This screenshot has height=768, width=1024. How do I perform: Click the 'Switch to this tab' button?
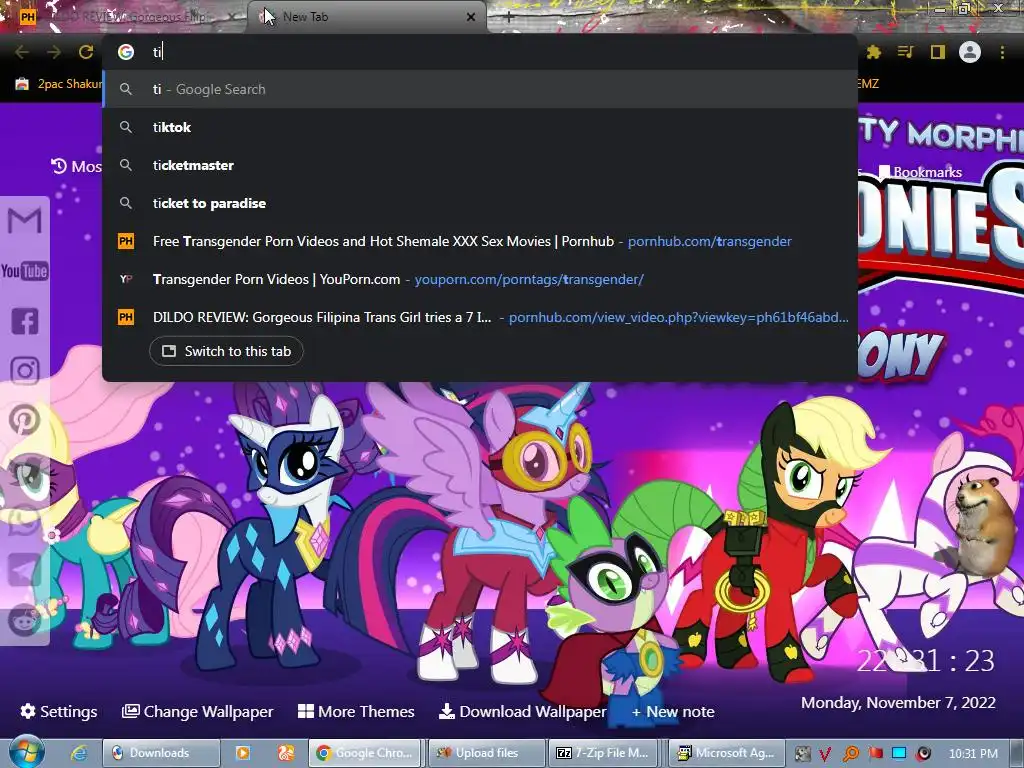coord(226,351)
